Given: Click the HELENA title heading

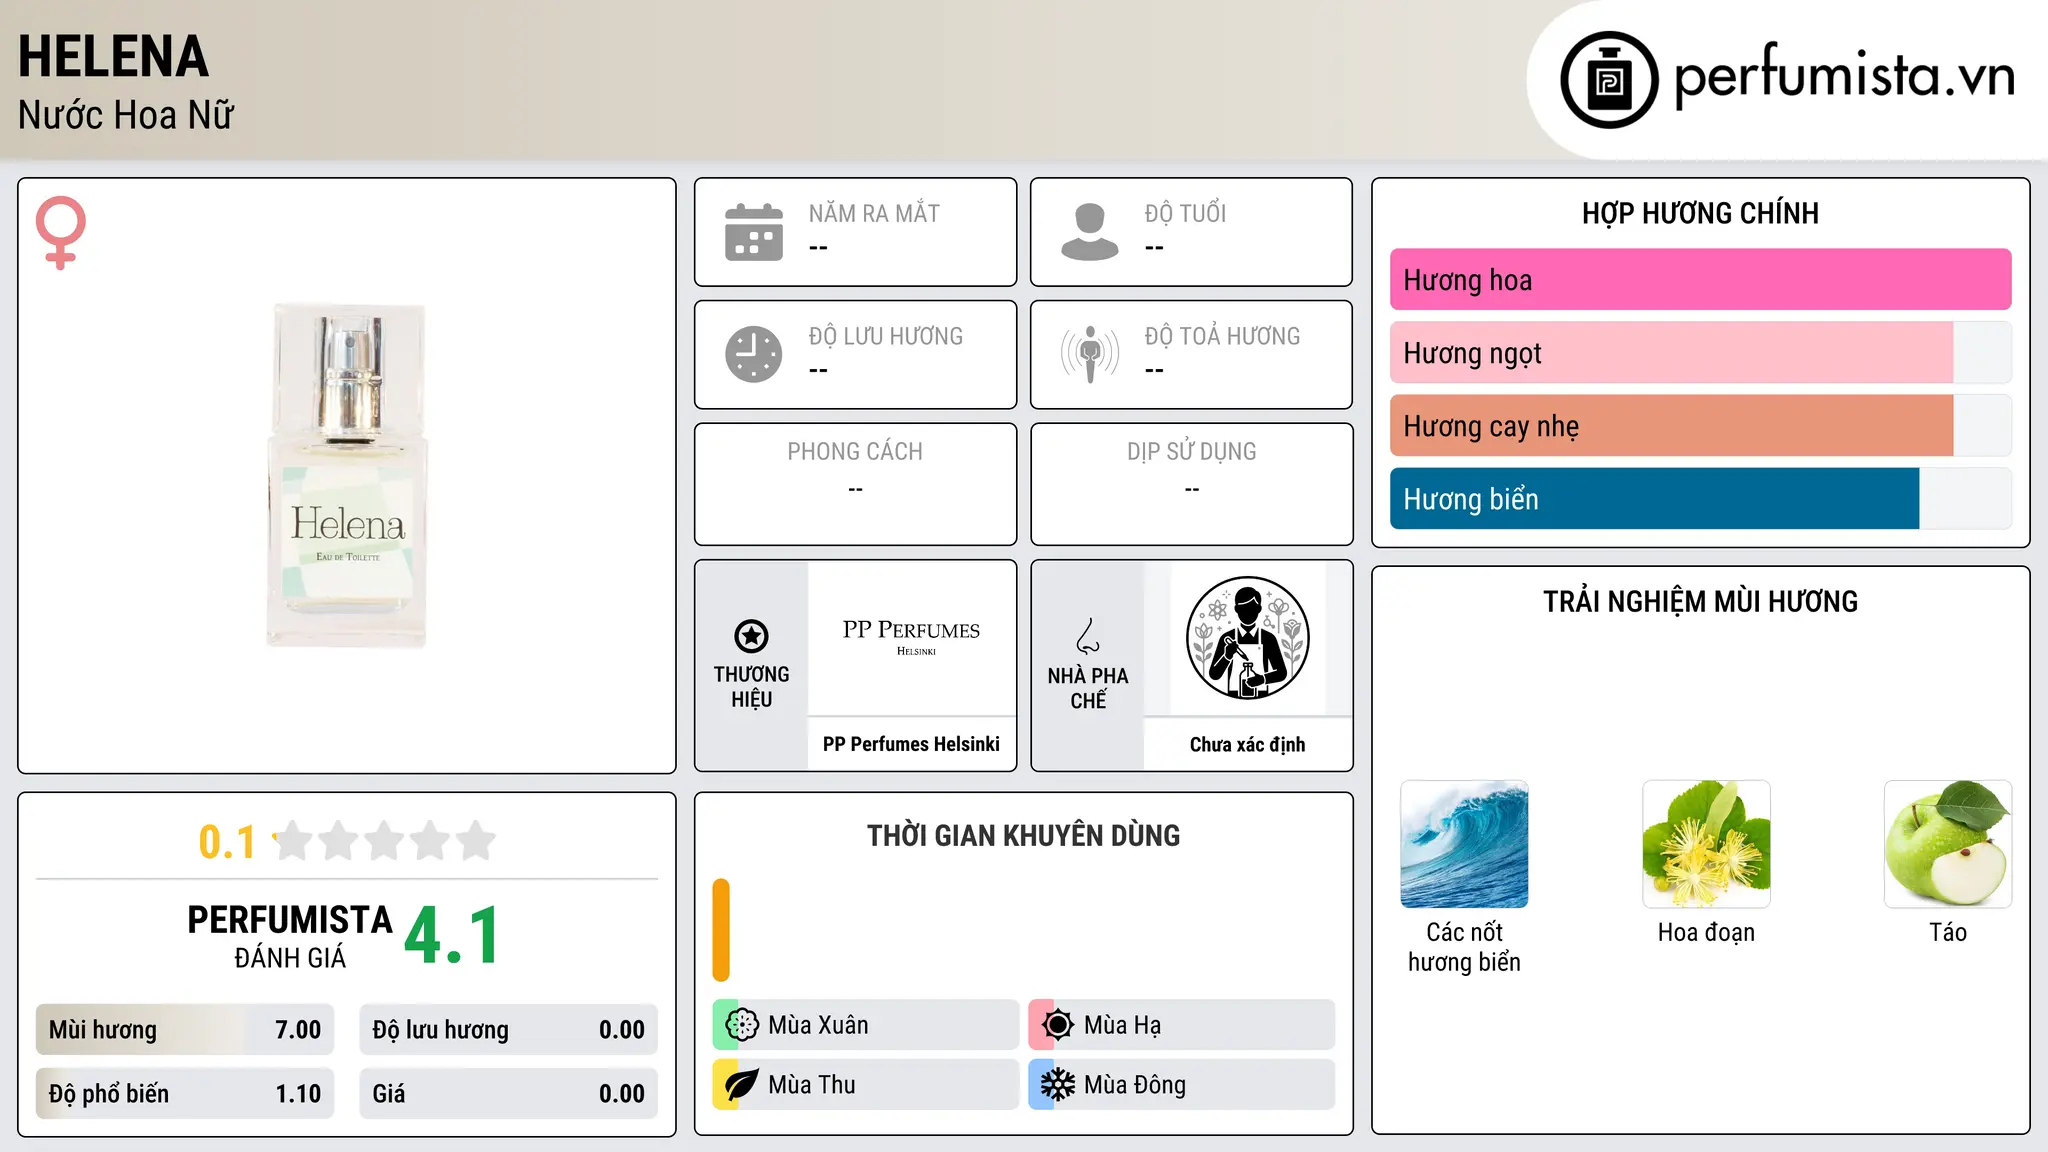Looking at the screenshot, I should (x=113, y=56).
